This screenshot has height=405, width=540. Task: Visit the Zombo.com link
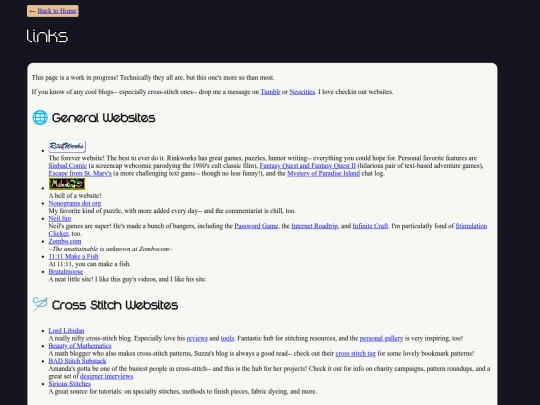click(65, 241)
